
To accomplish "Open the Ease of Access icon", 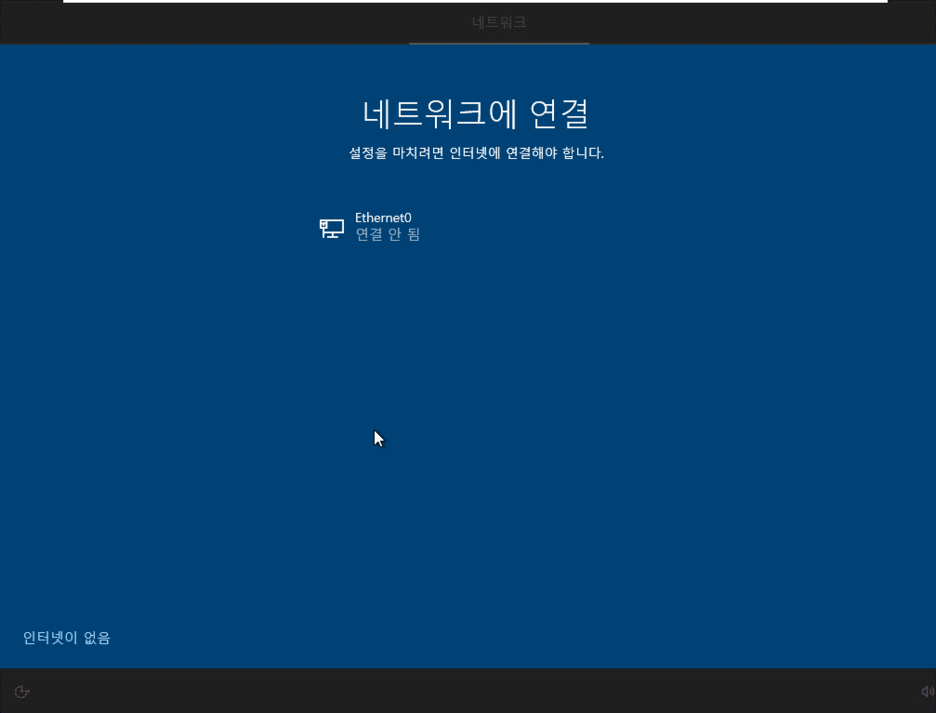I will [21, 692].
